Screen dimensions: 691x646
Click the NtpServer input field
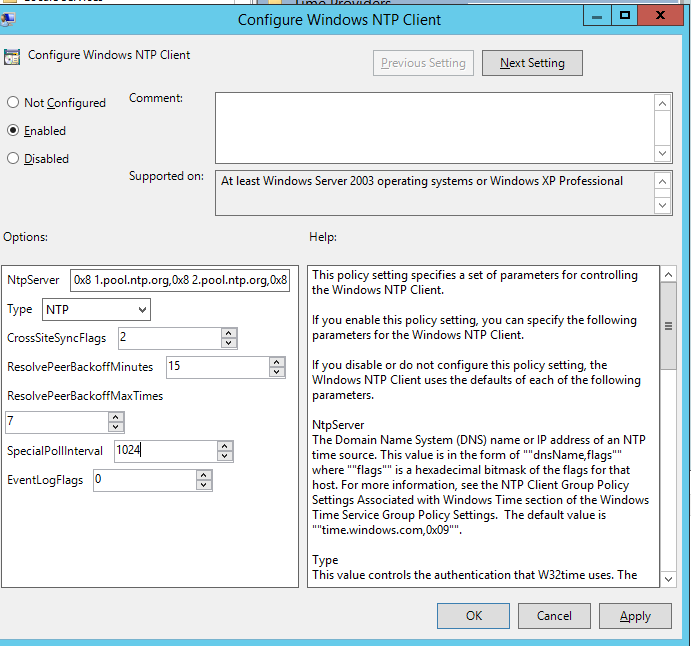click(x=180, y=280)
